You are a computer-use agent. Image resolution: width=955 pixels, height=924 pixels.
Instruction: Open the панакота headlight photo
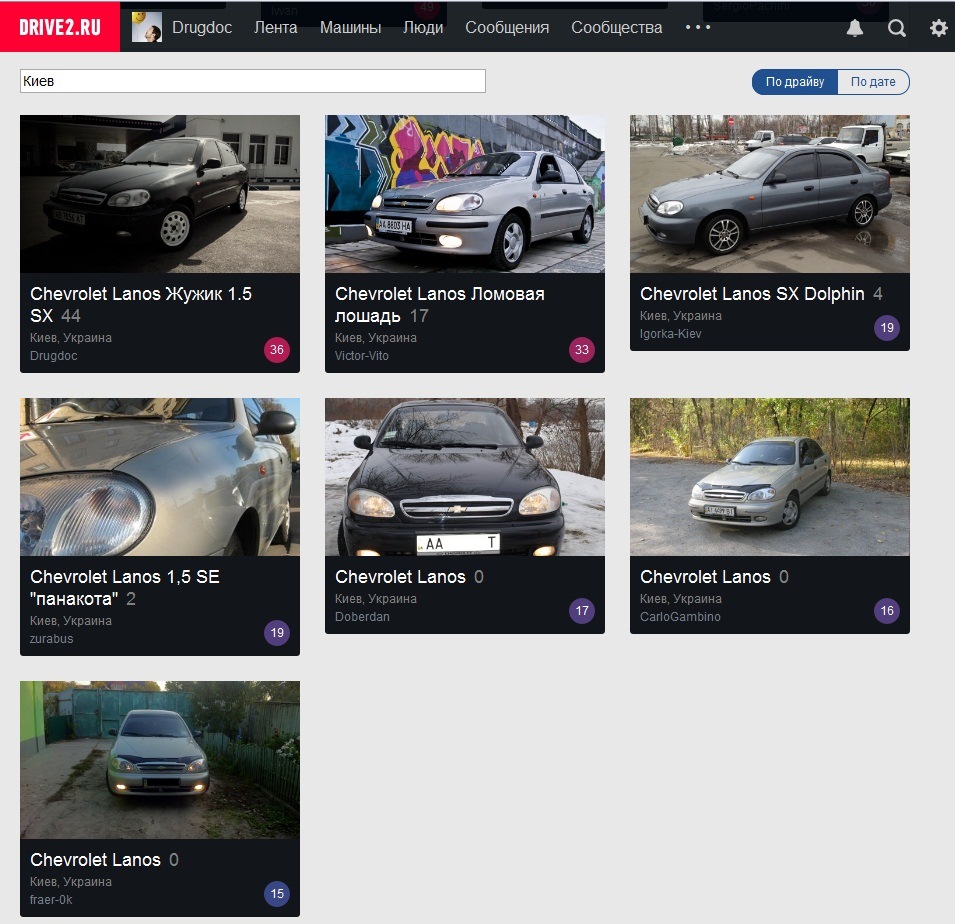[160, 477]
